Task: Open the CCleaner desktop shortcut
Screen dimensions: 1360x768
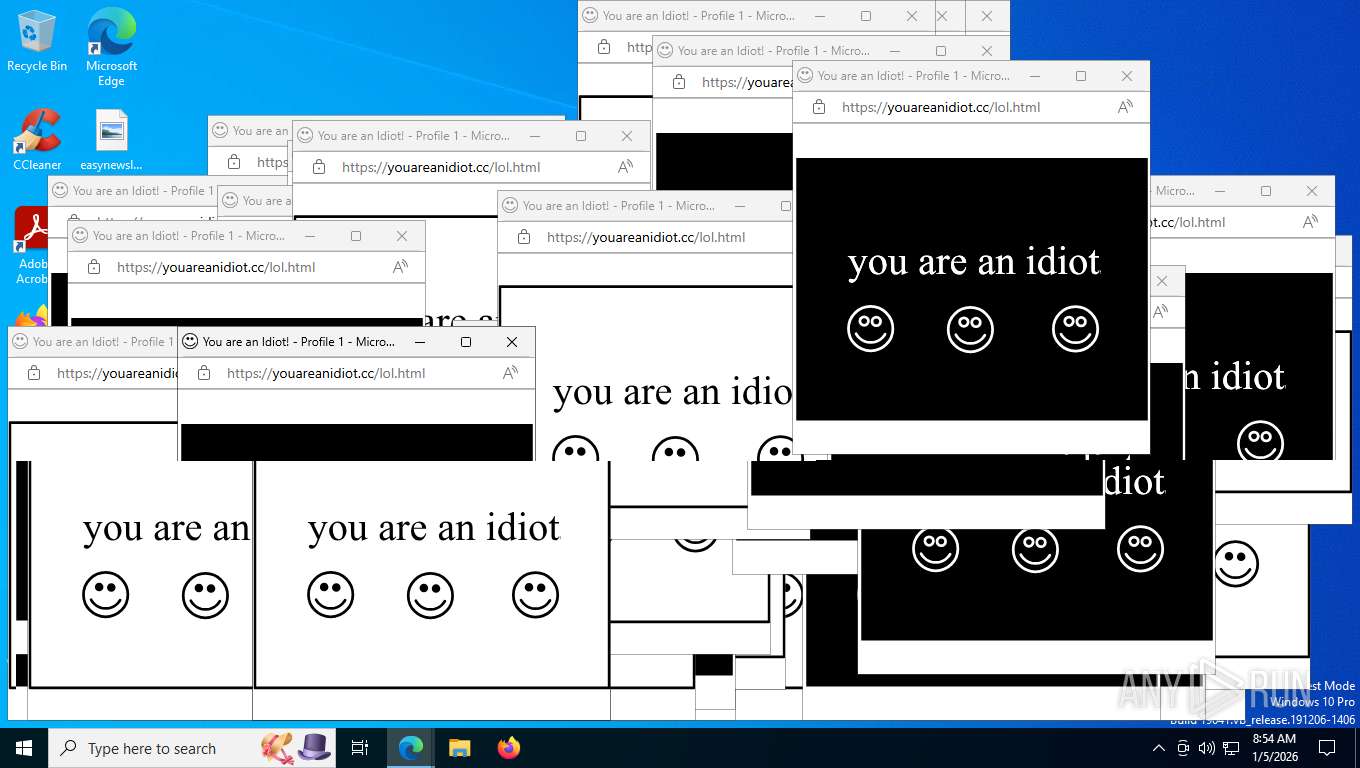Action: click(37, 140)
